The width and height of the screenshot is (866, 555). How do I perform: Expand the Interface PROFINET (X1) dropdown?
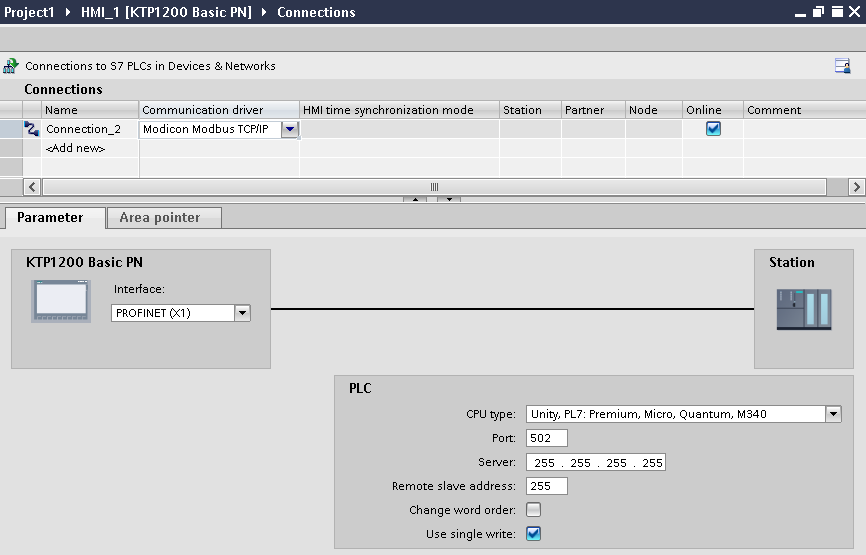[241, 313]
